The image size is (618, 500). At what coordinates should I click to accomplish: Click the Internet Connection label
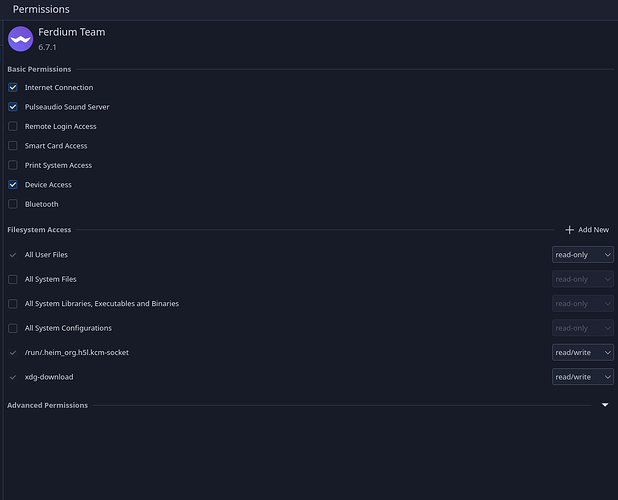click(x=59, y=87)
